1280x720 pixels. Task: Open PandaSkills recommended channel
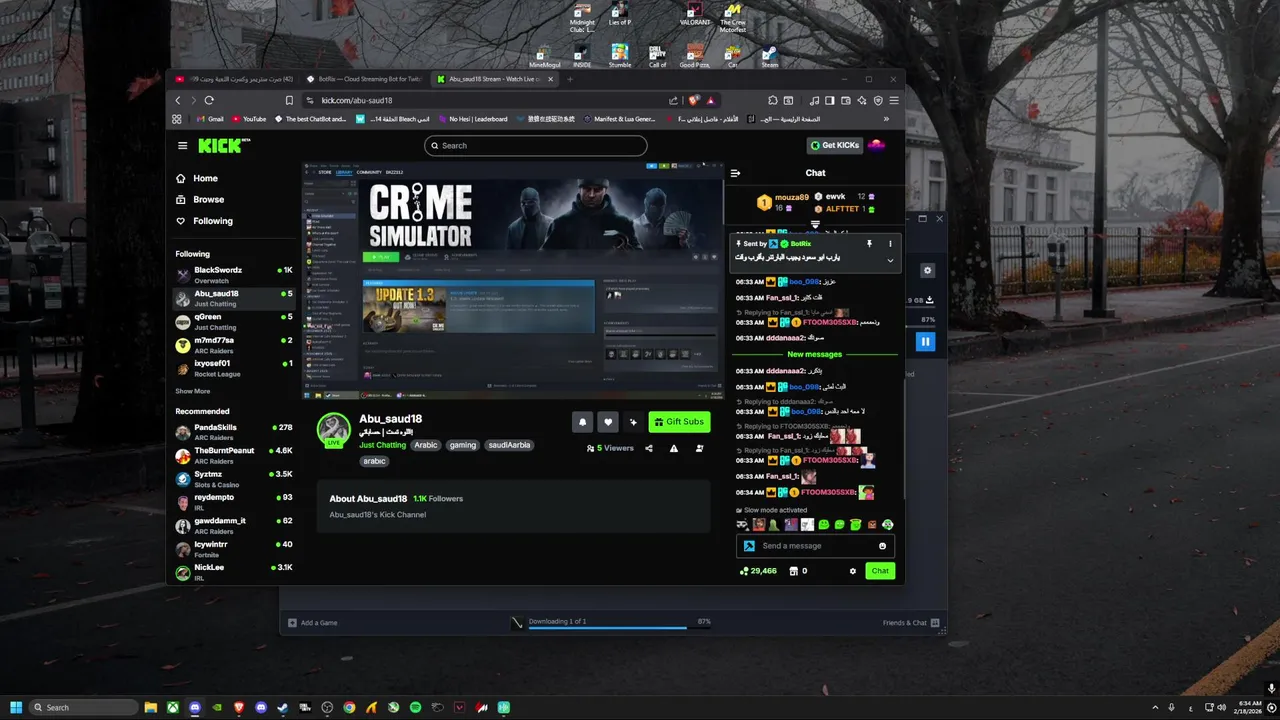pos(234,432)
